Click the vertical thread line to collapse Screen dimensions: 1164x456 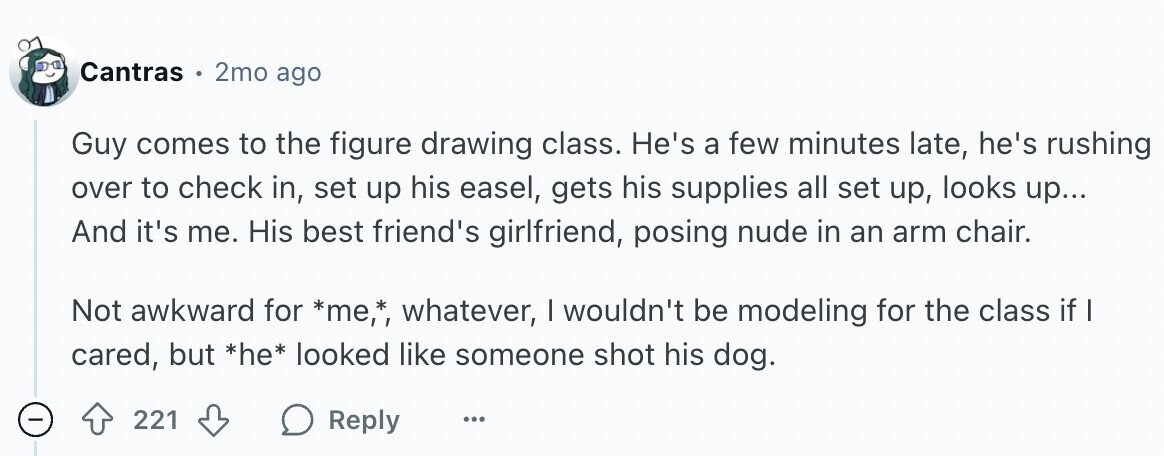point(36,253)
